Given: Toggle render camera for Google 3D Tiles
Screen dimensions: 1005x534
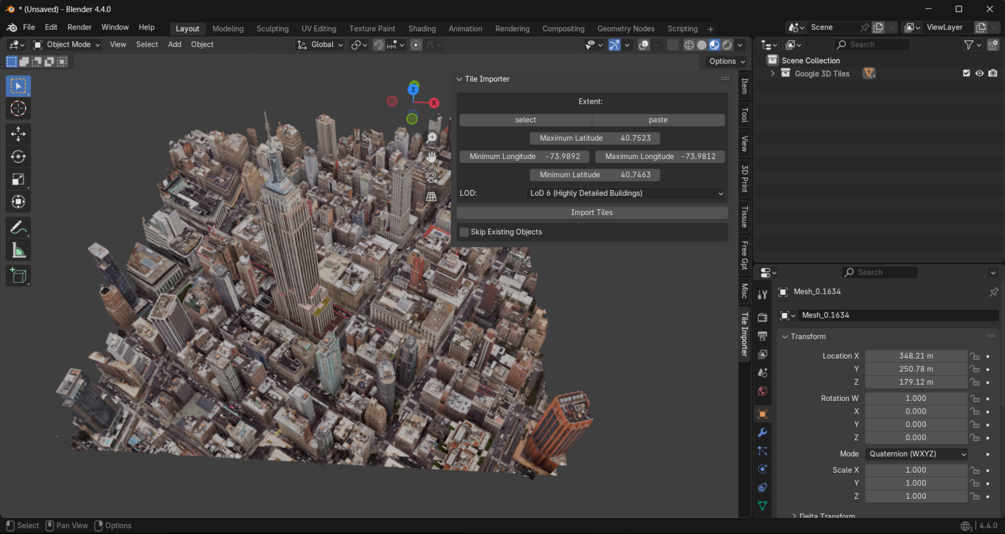Looking at the screenshot, I should click(993, 74).
